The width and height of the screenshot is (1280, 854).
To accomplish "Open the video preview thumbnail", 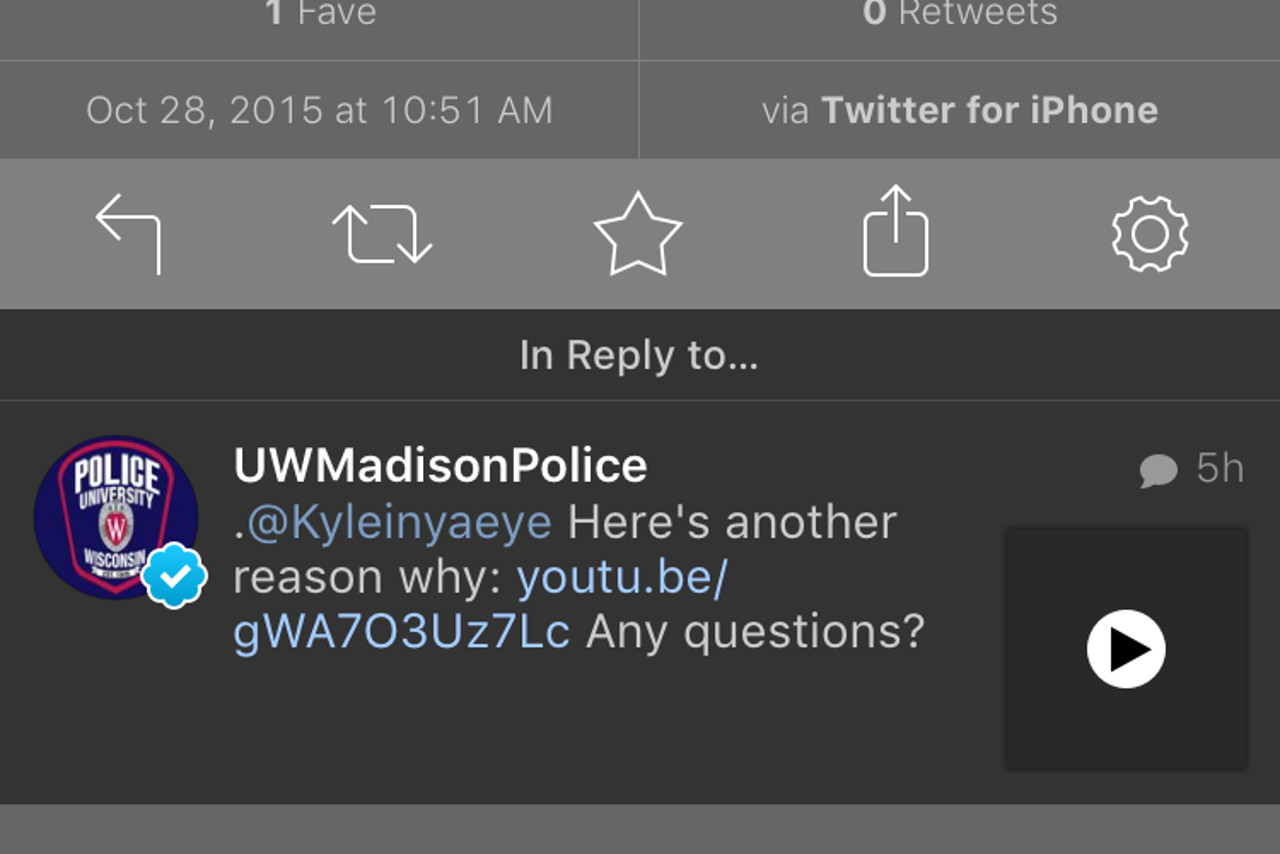I will (x=1126, y=649).
